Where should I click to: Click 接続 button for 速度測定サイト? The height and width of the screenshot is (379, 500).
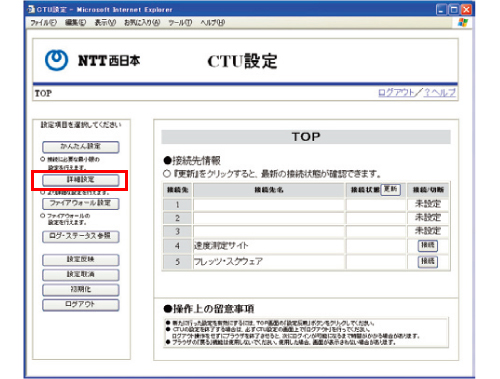click(428, 246)
